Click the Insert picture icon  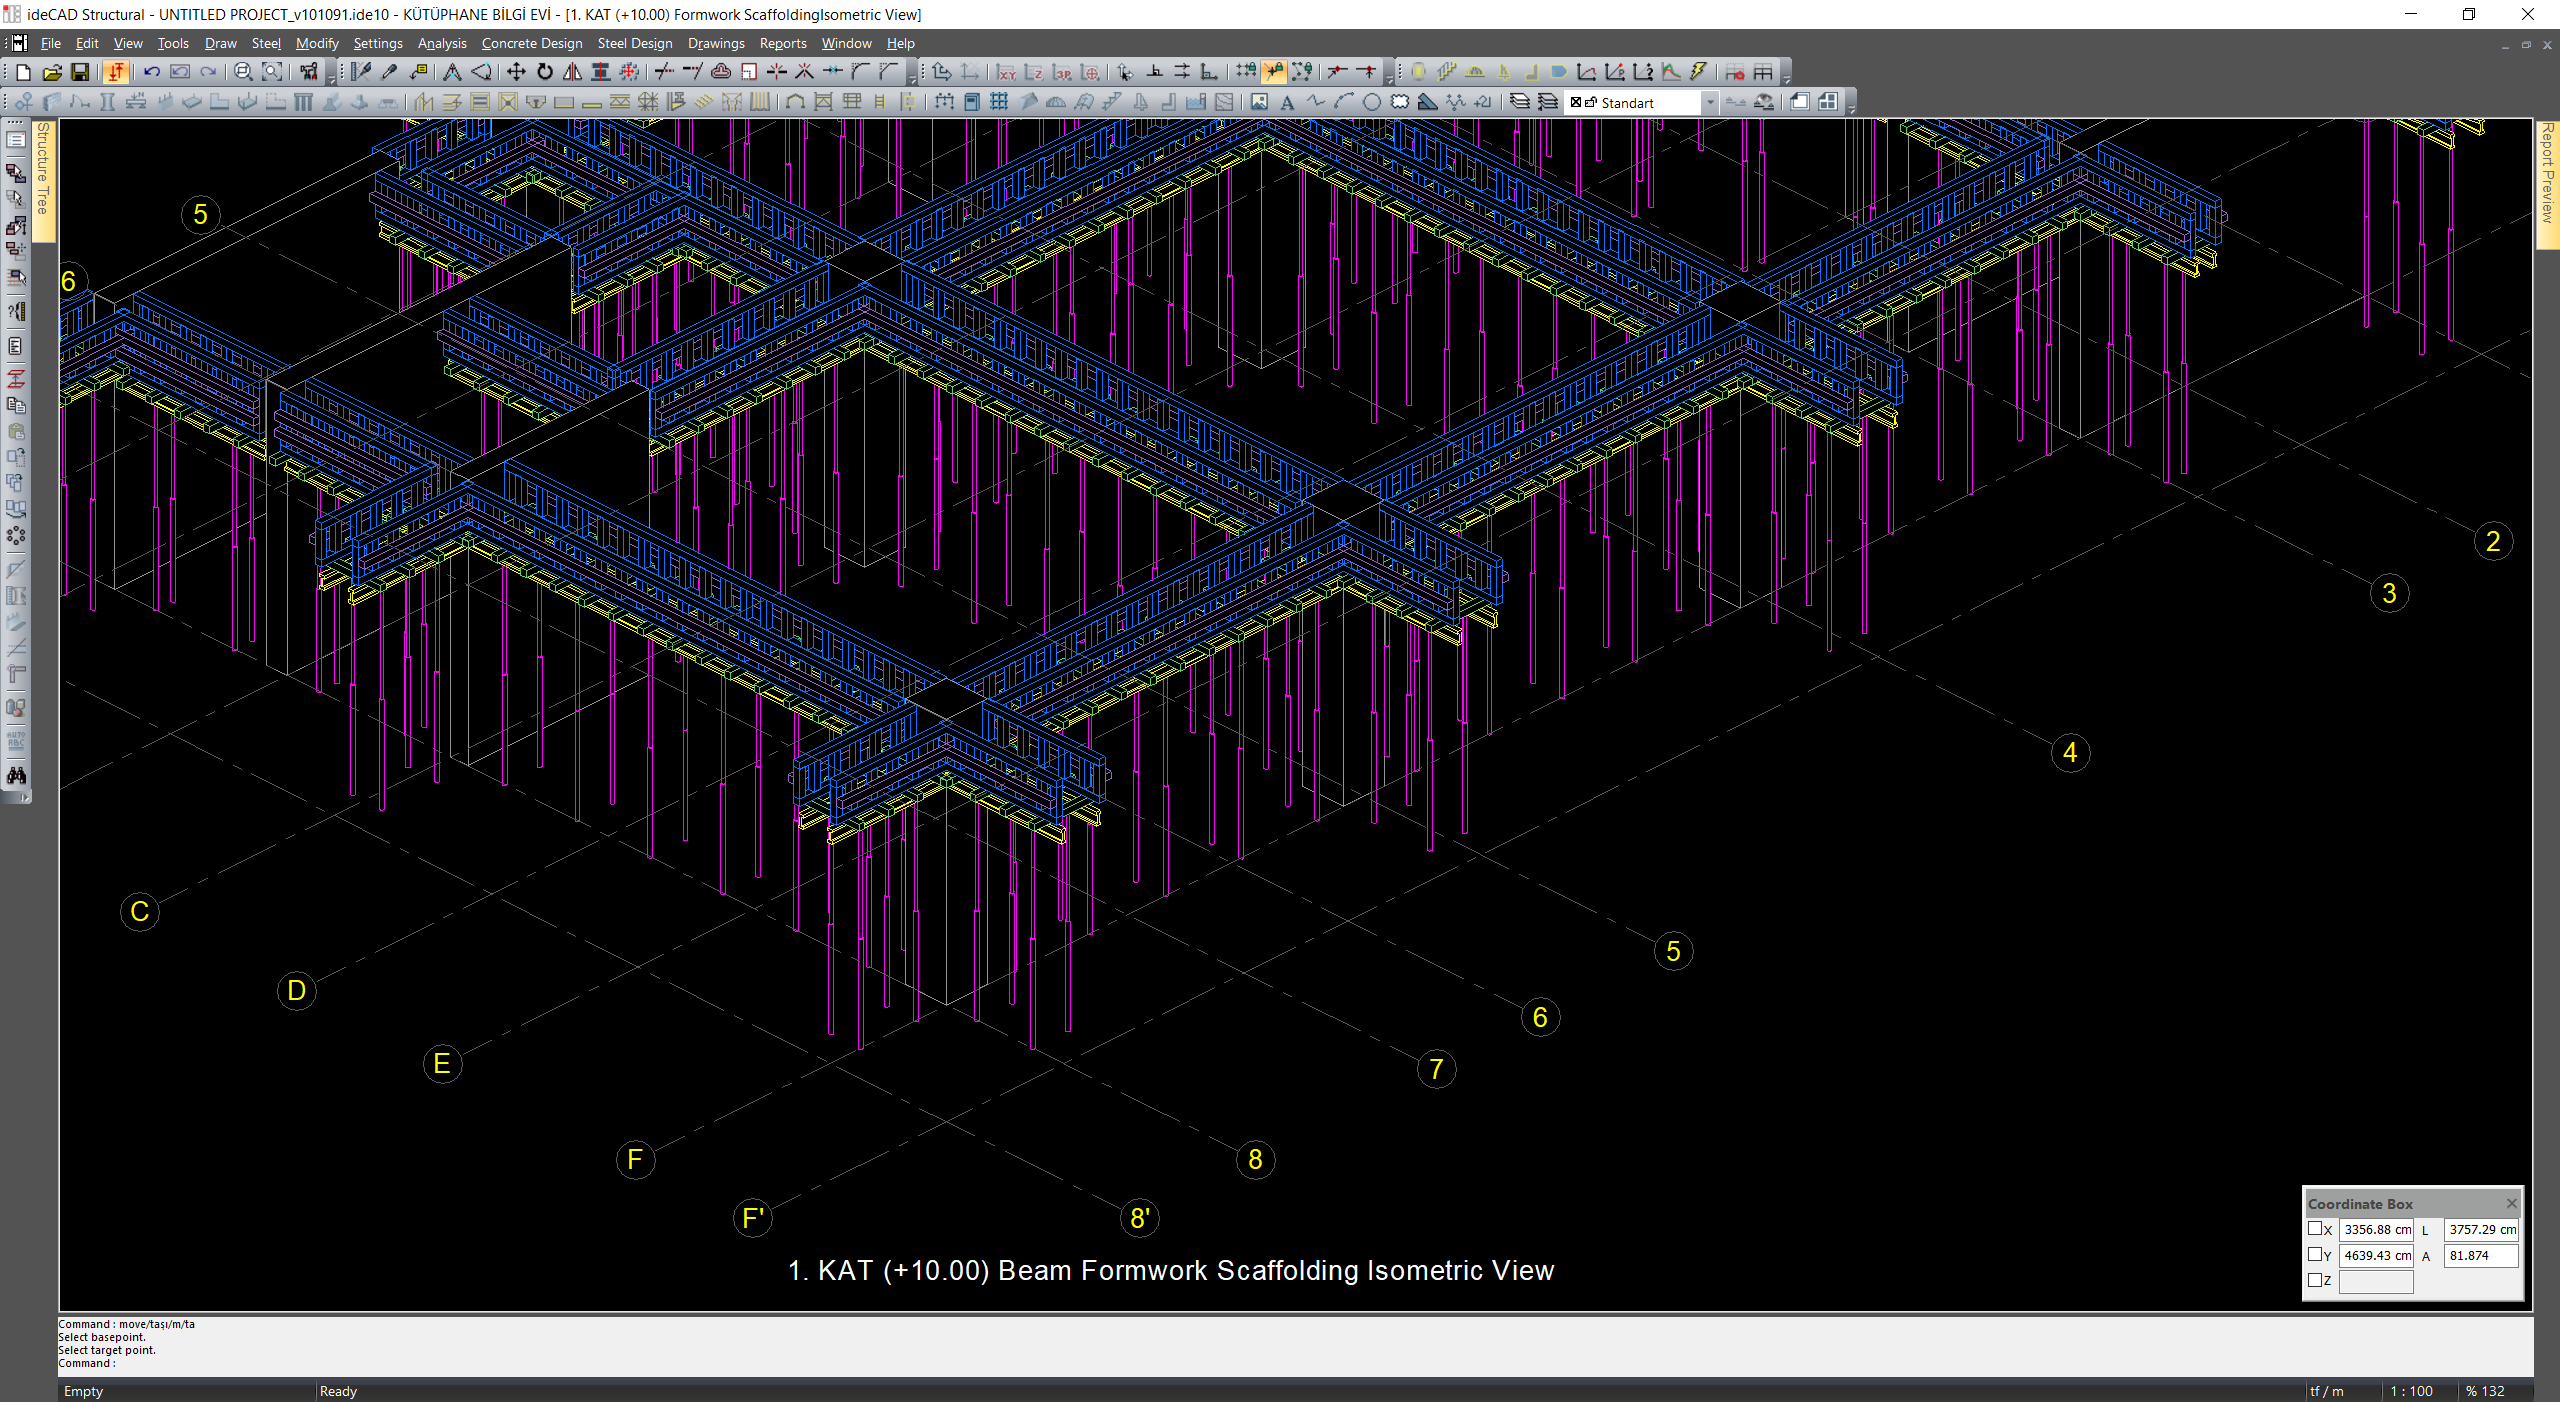1259,102
